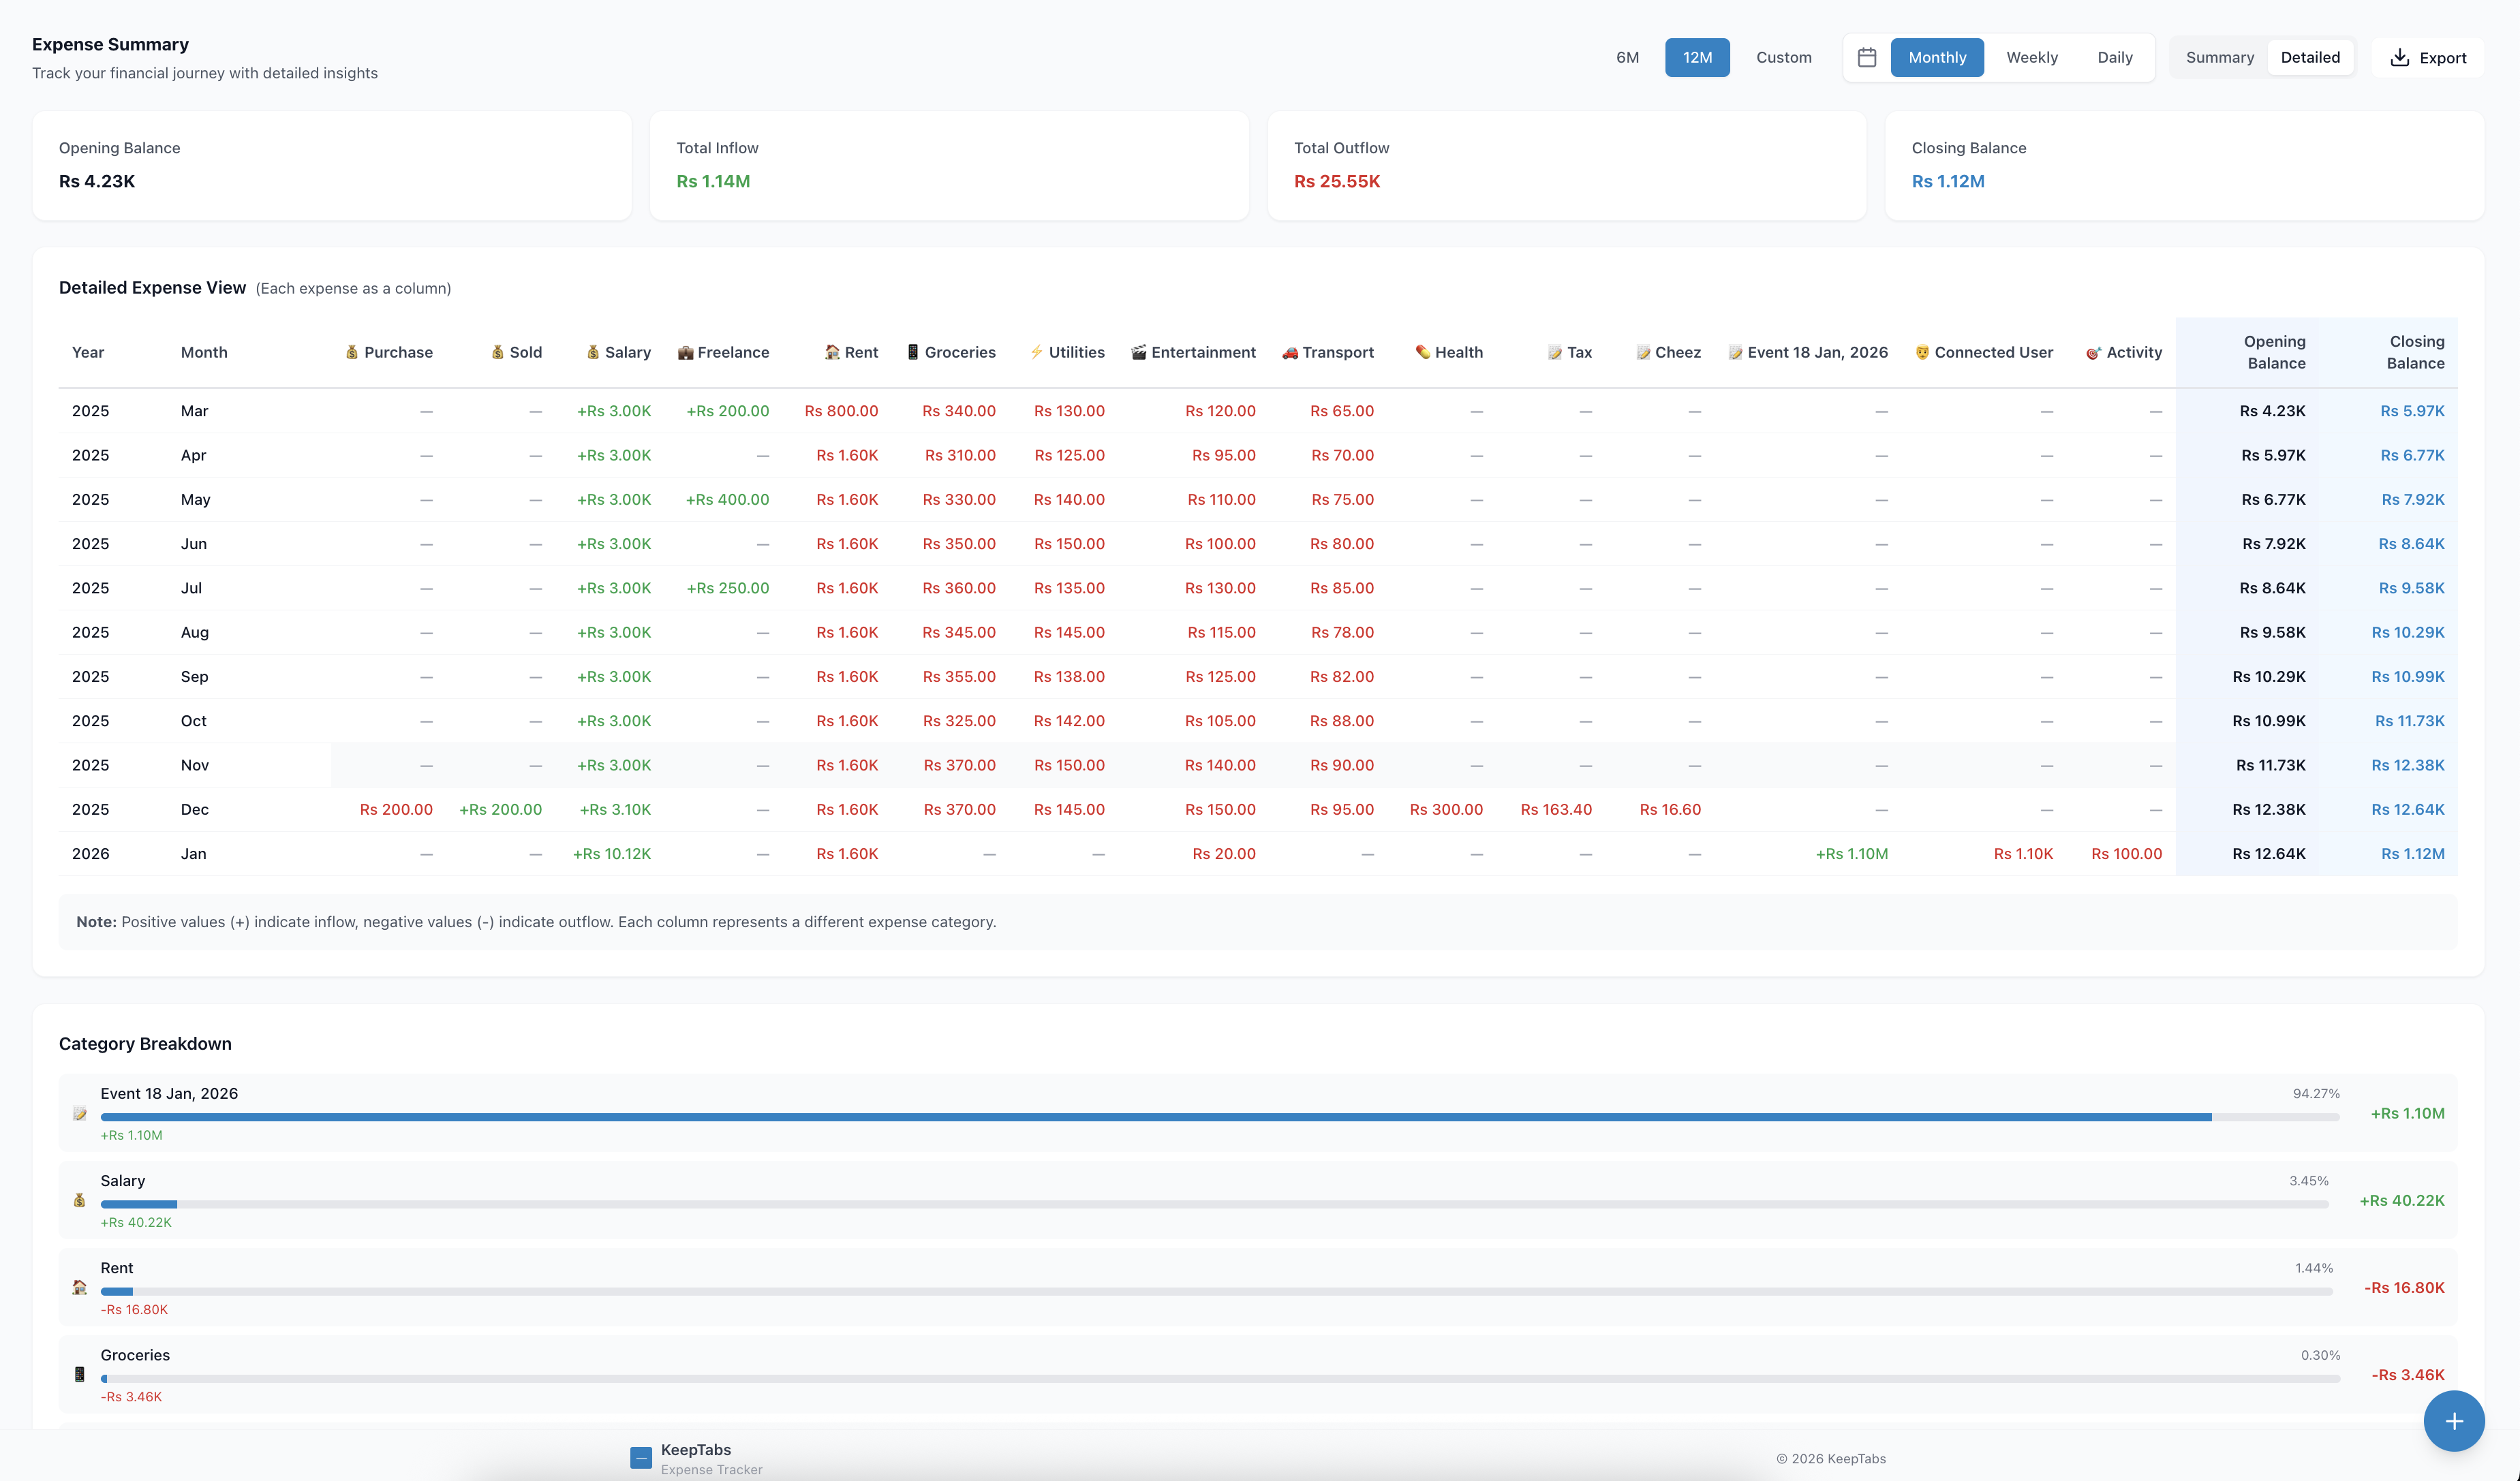This screenshot has height=1481, width=2520.
Task: Switch the view to Weekly
Action: point(2032,57)
